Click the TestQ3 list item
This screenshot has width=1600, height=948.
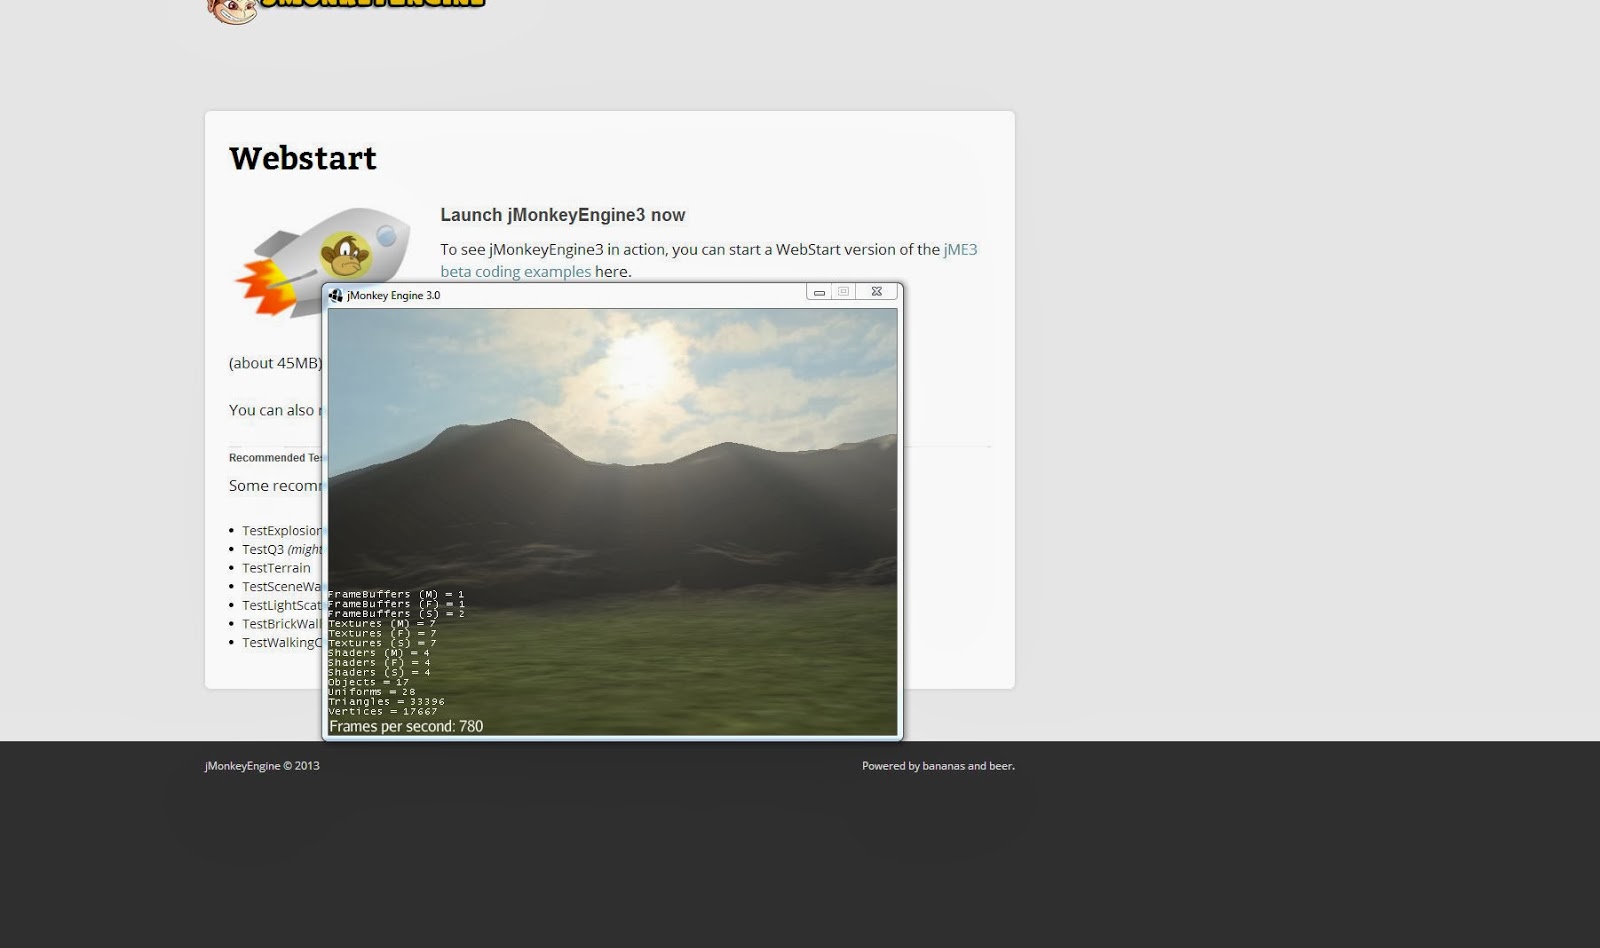282,549
